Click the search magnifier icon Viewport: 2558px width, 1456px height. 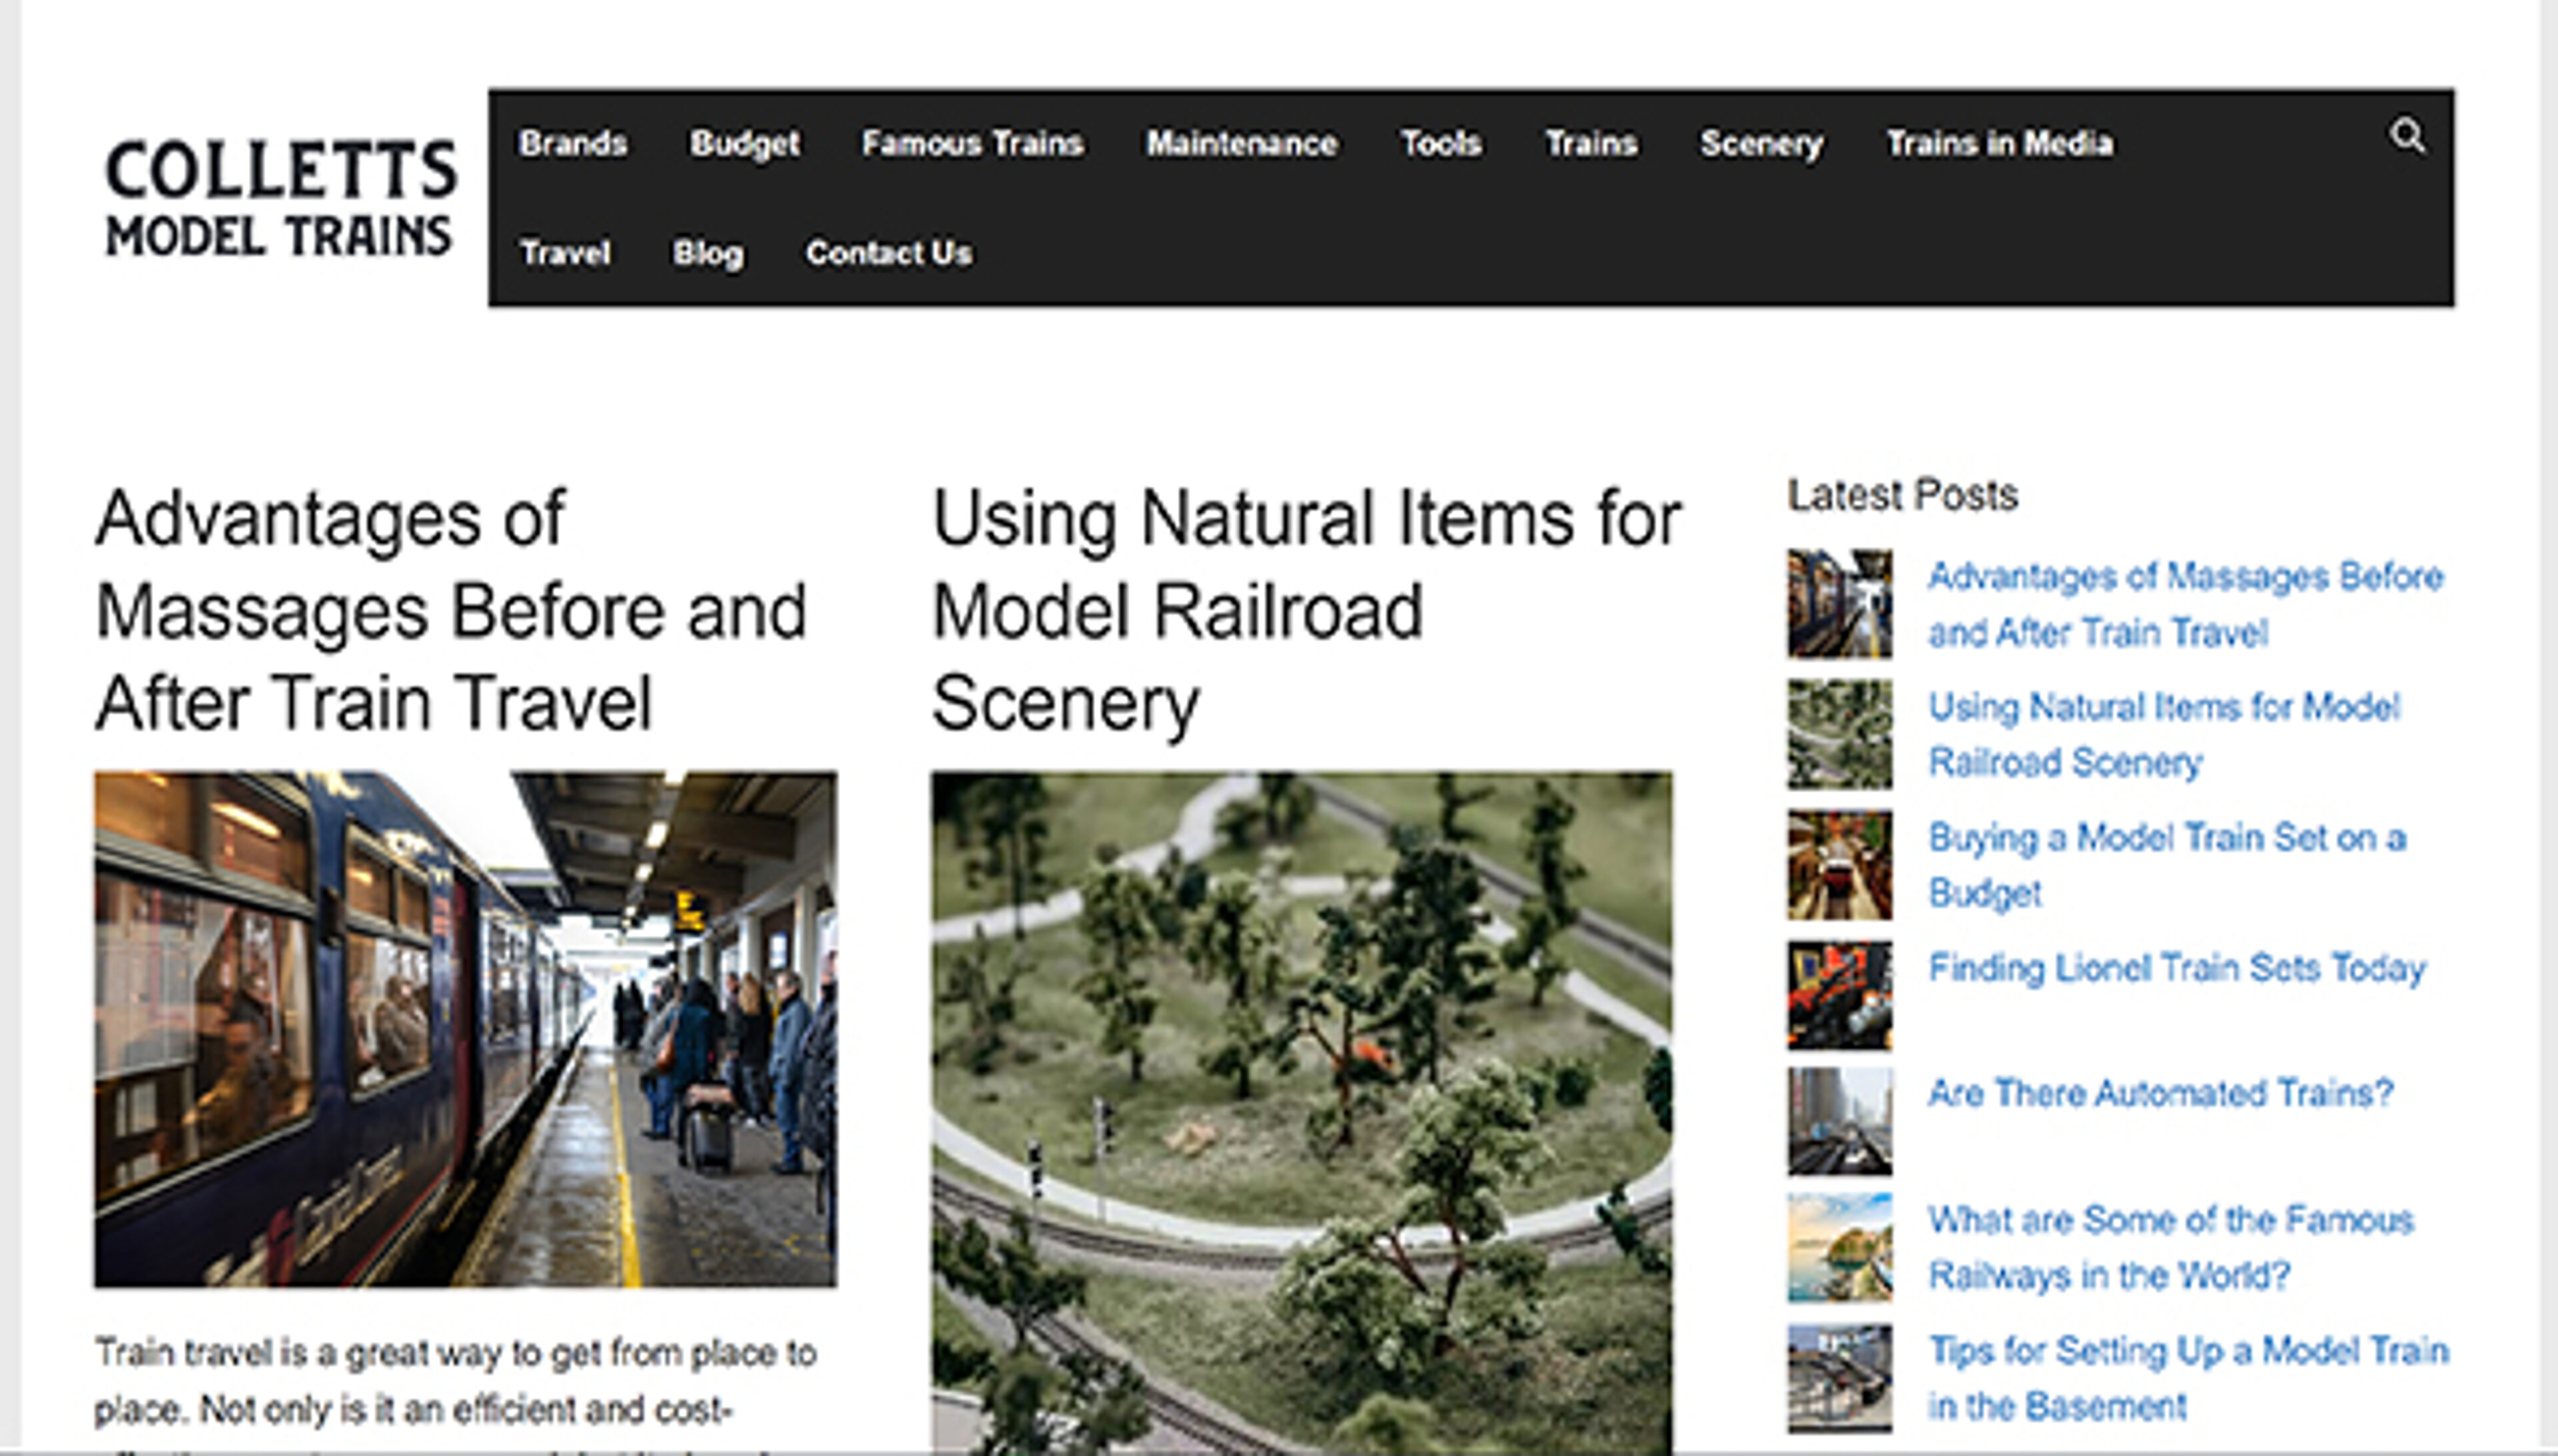point(2407,136)
